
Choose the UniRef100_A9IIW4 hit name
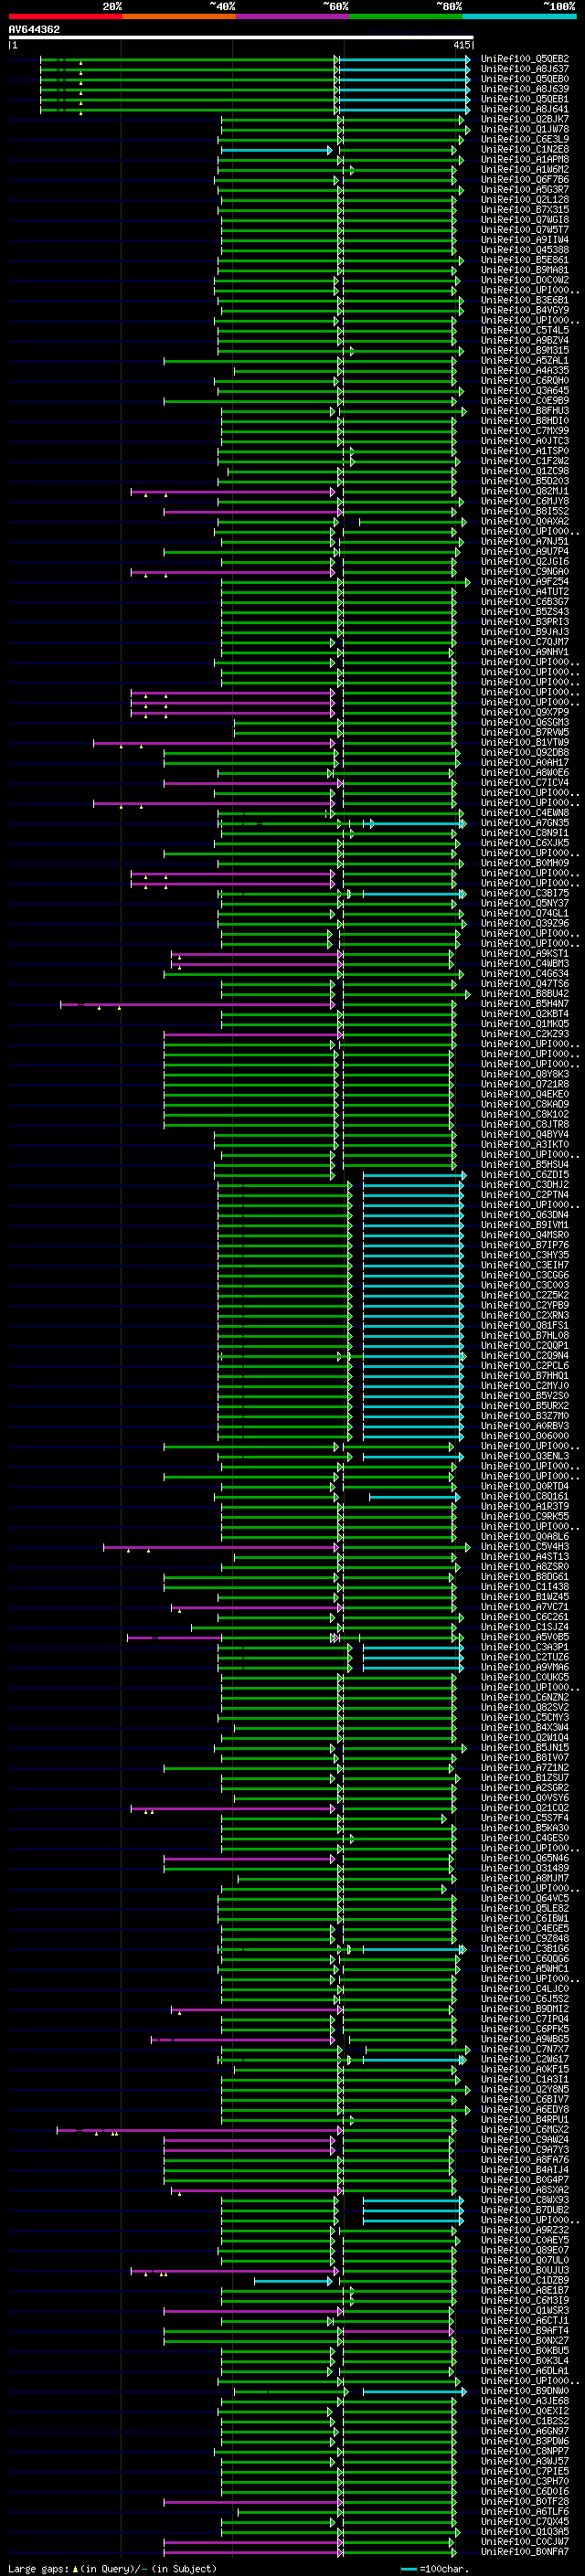(x=525, y=240)
